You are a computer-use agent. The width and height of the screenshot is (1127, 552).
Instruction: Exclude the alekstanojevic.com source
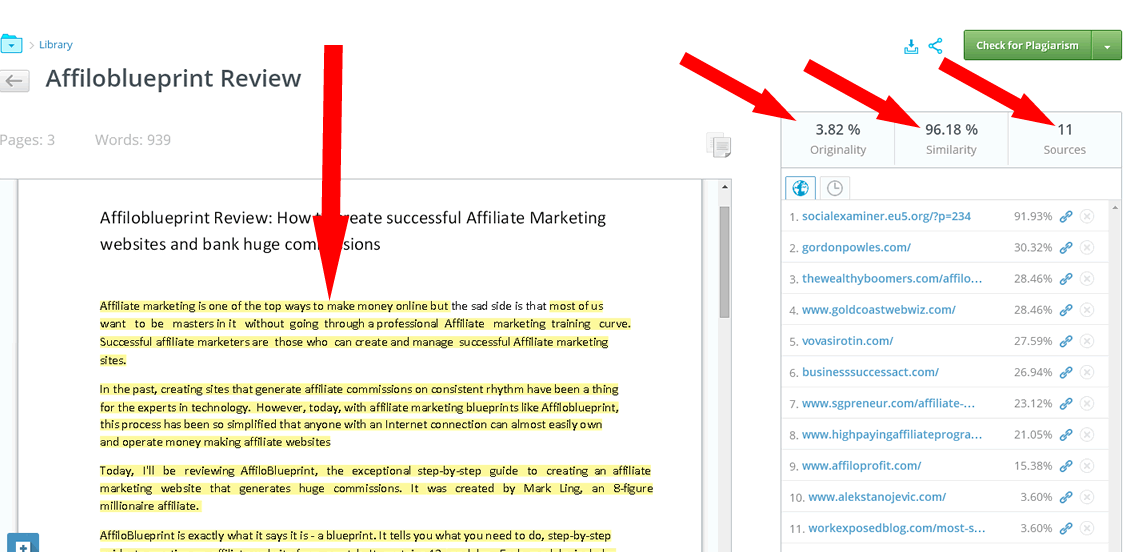pyautogui.click(x=1087, y=497)
